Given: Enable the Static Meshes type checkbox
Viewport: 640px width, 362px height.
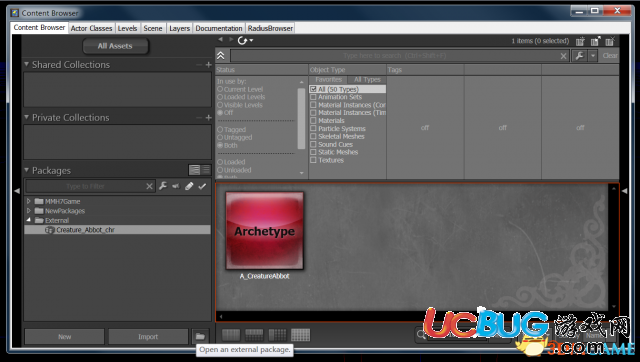Looking at the screenshot, I should (x=313, y=152).
